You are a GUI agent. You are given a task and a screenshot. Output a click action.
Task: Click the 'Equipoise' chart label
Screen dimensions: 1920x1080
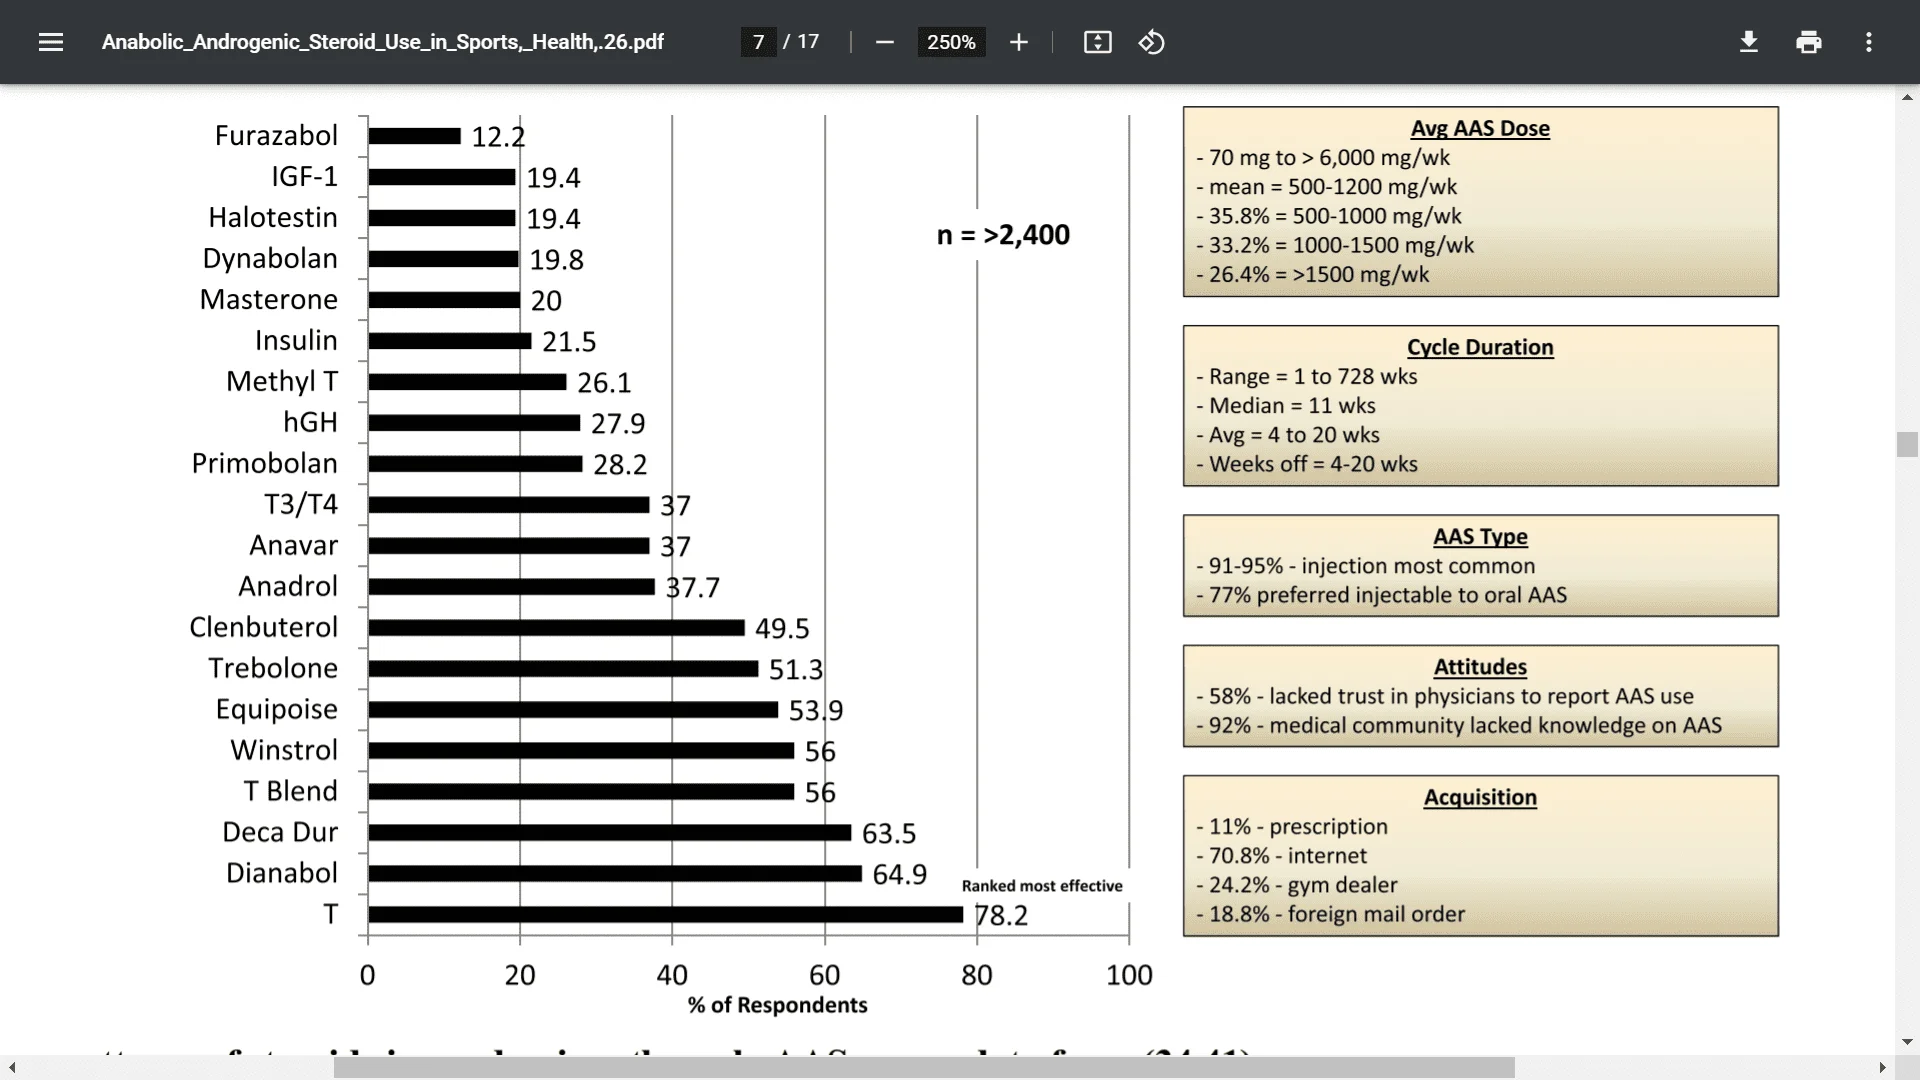coord(277,709)
